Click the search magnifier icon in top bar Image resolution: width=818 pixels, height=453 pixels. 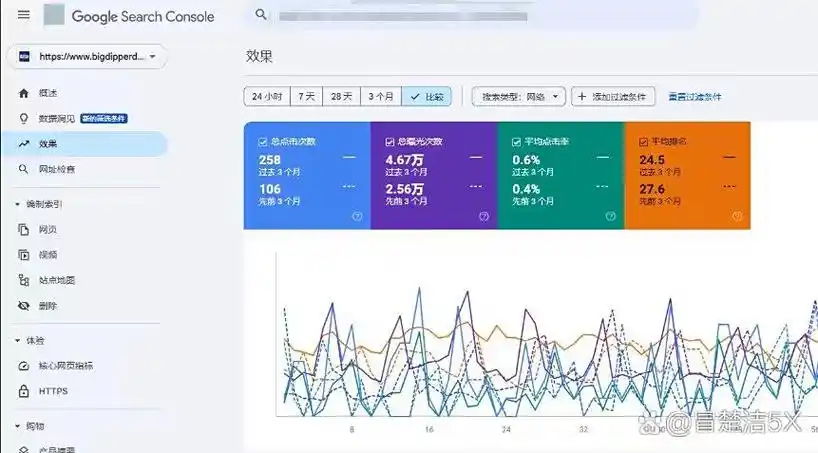click(261, 15)
